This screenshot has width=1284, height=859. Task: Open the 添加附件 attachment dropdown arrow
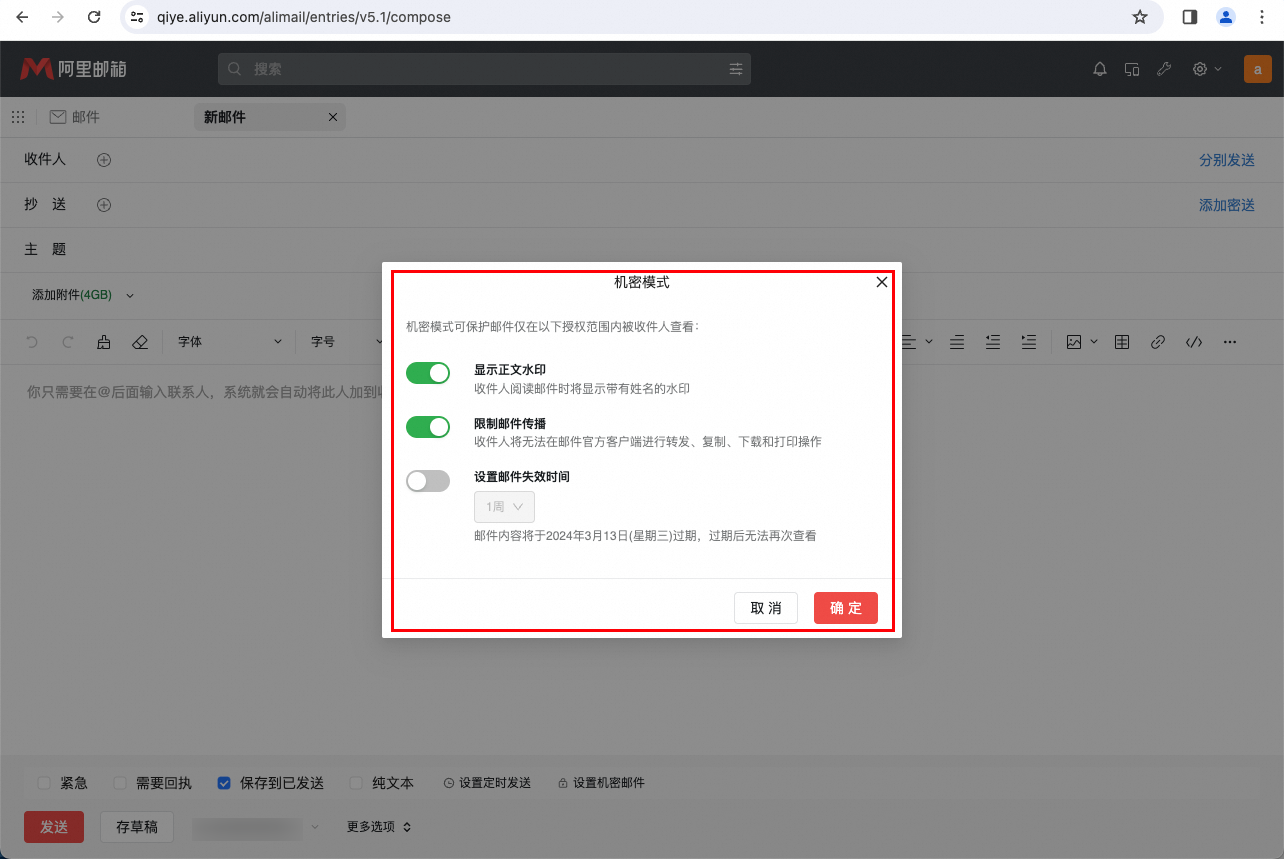click(x=130, y=295)
